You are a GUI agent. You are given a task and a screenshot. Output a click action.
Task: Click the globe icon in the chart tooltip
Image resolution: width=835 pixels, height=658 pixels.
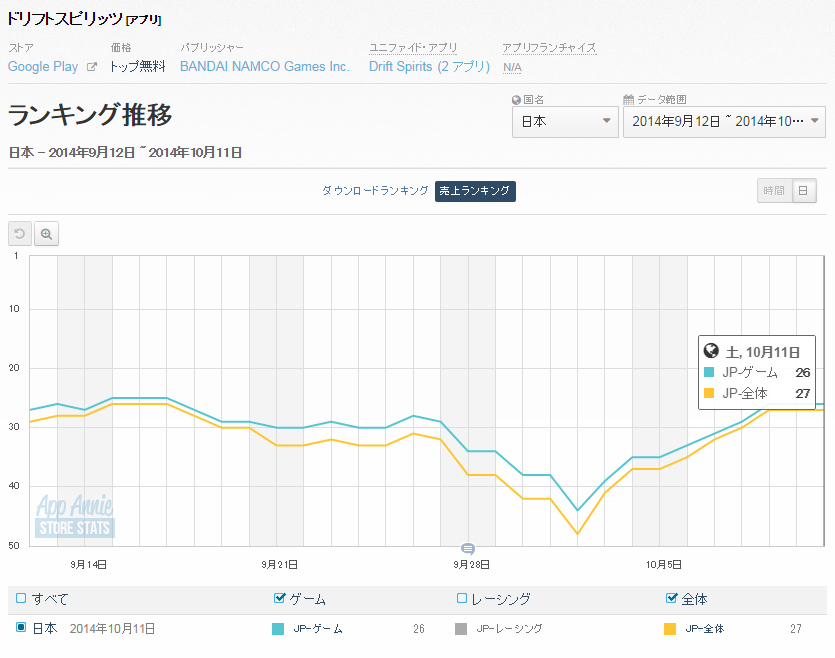pyautogui.click(x=711, y=351)
